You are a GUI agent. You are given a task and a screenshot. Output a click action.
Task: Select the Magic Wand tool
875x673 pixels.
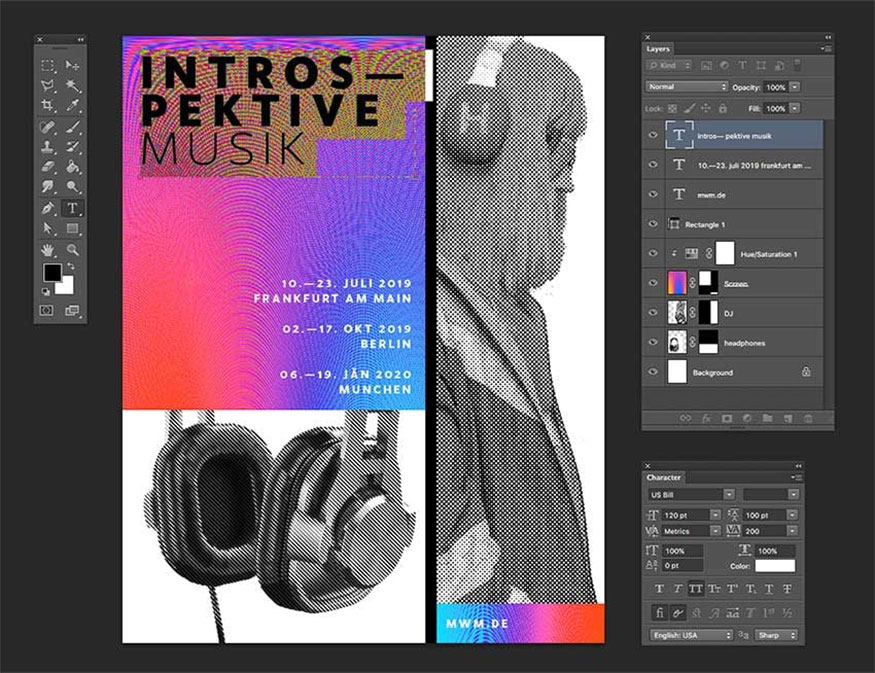coord(72,85)
